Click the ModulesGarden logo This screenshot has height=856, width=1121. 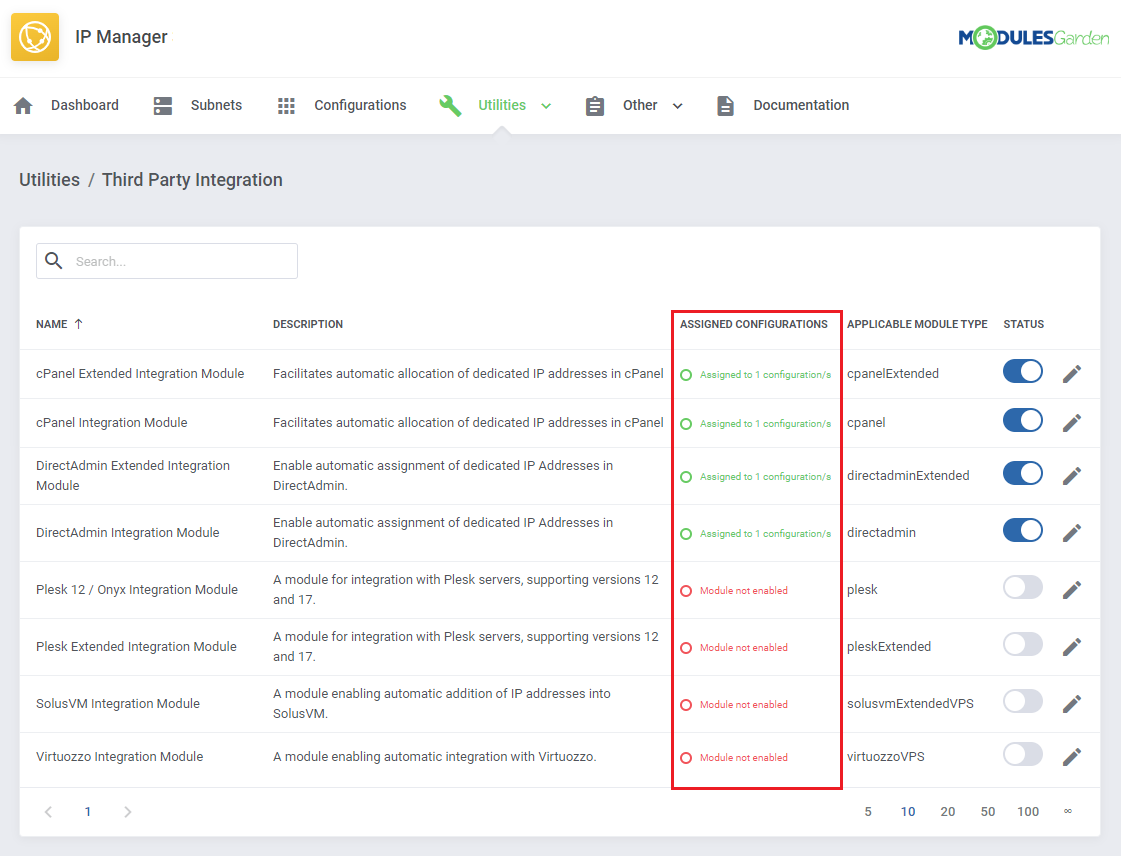1033,37
